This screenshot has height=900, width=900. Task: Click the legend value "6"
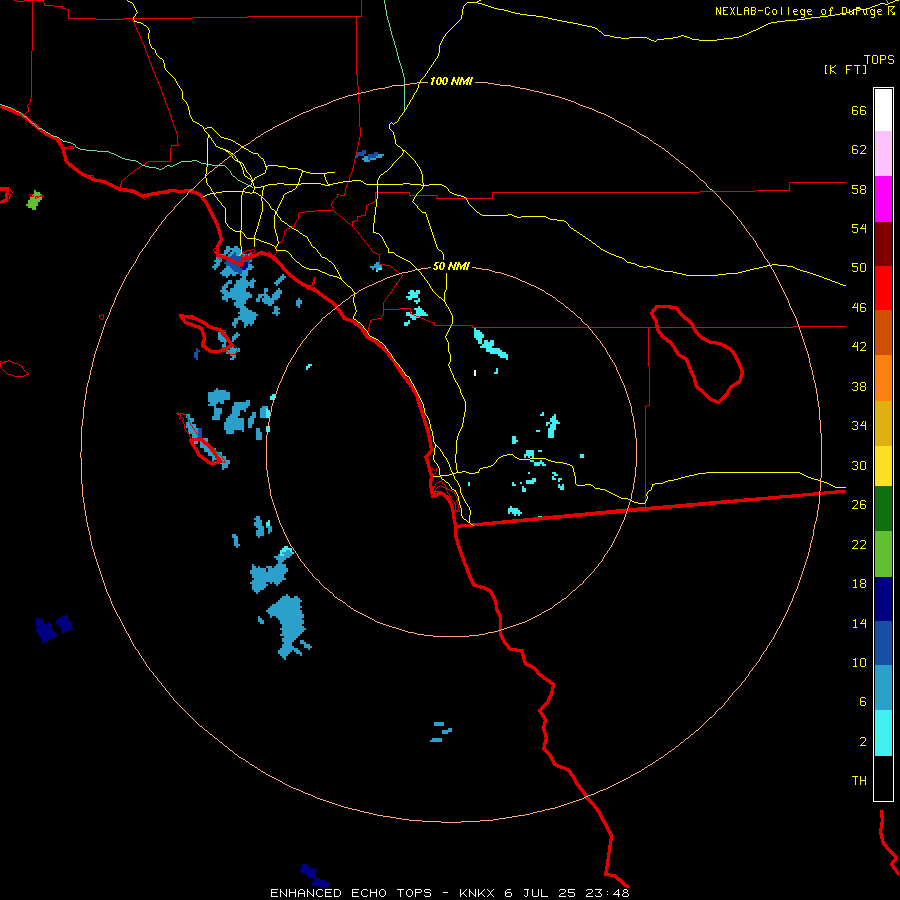point(863,702)
